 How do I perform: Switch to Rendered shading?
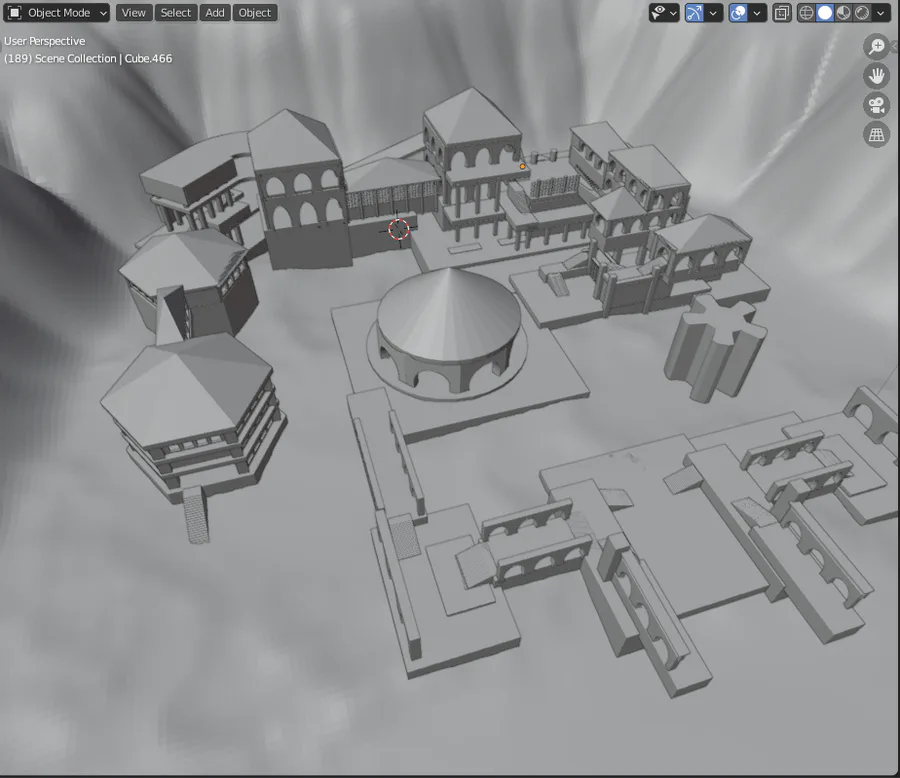862,13
